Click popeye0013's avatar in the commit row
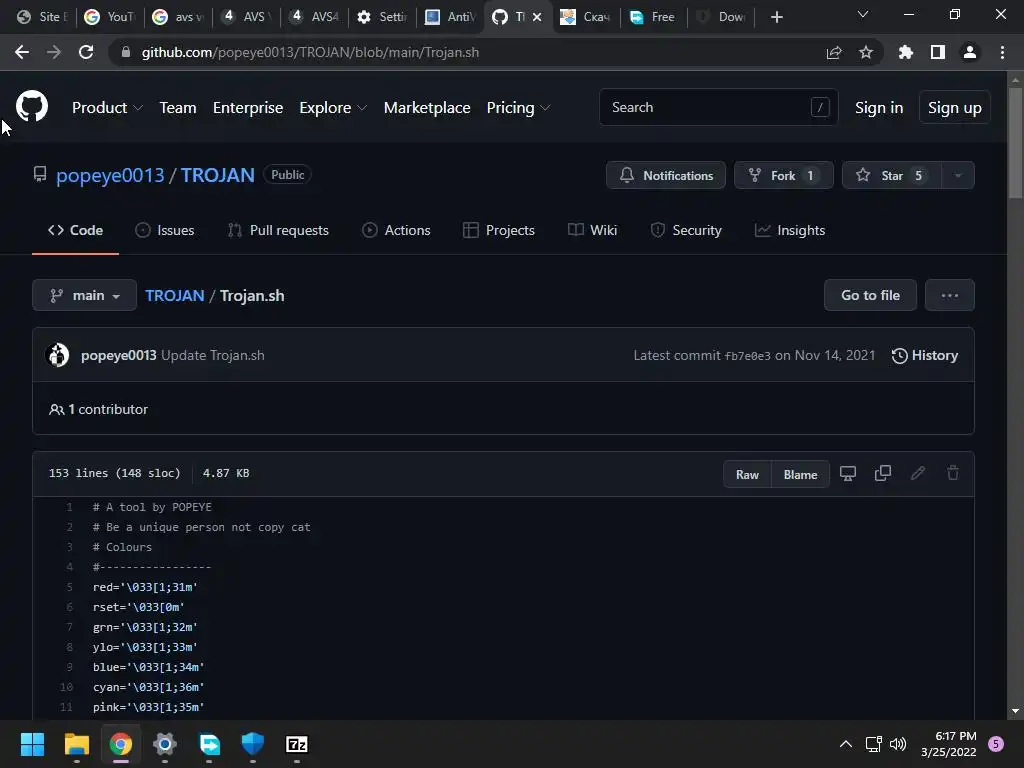 click(x=58, y=355)
